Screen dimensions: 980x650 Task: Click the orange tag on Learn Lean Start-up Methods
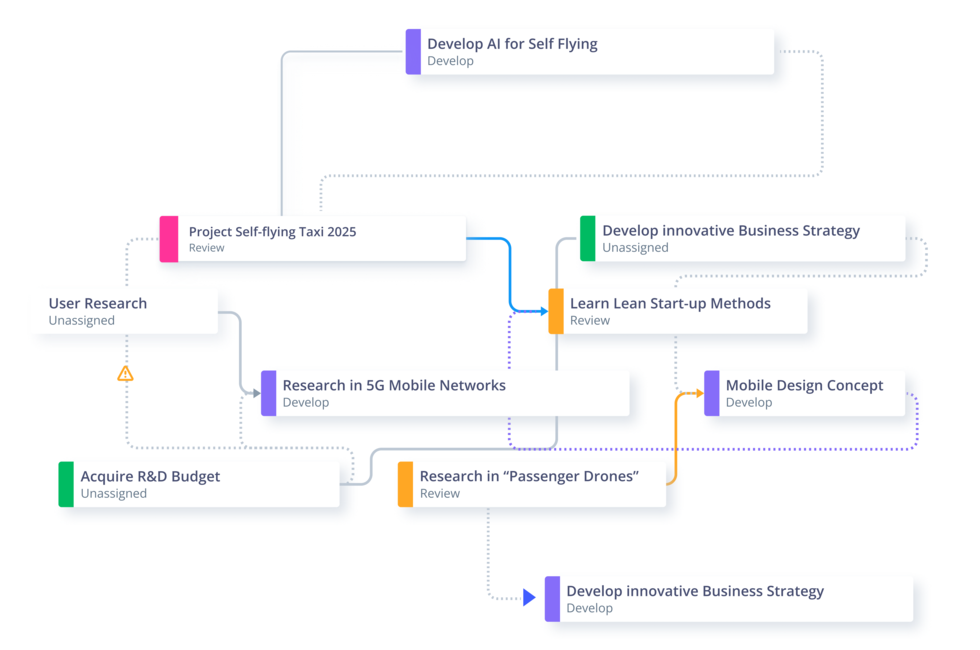[x=556, y=311]
